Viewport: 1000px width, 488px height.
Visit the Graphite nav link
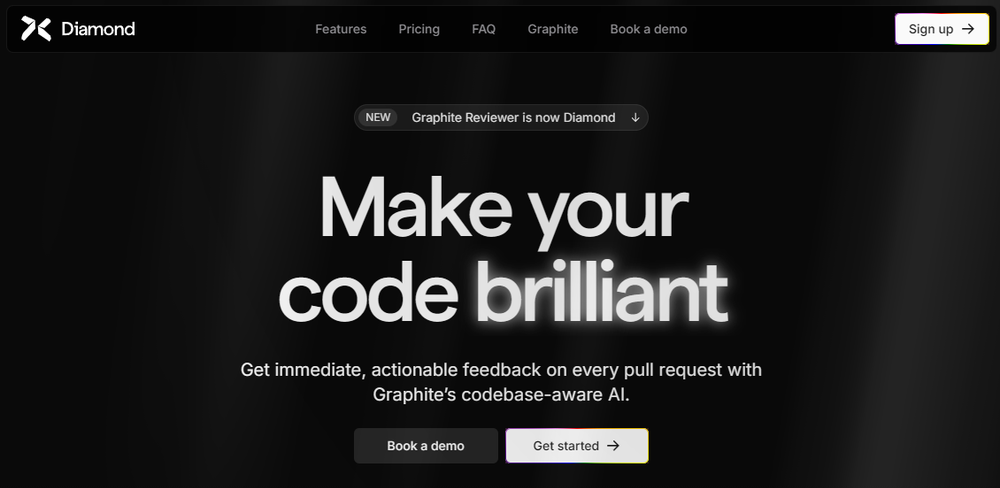pos(553,29)
